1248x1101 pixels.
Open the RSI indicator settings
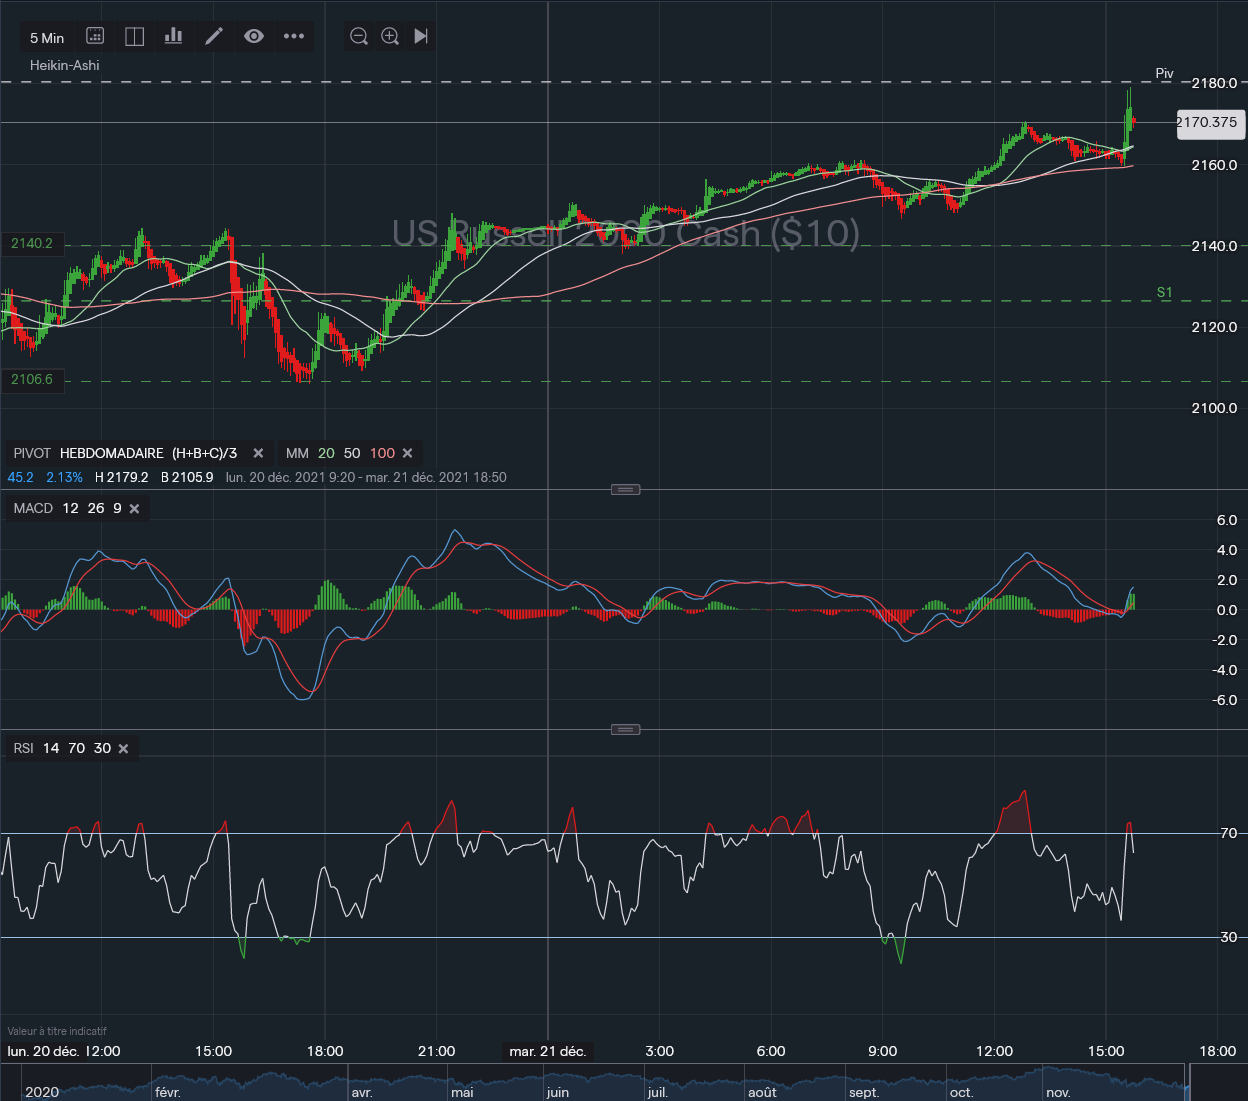point(62,748)
